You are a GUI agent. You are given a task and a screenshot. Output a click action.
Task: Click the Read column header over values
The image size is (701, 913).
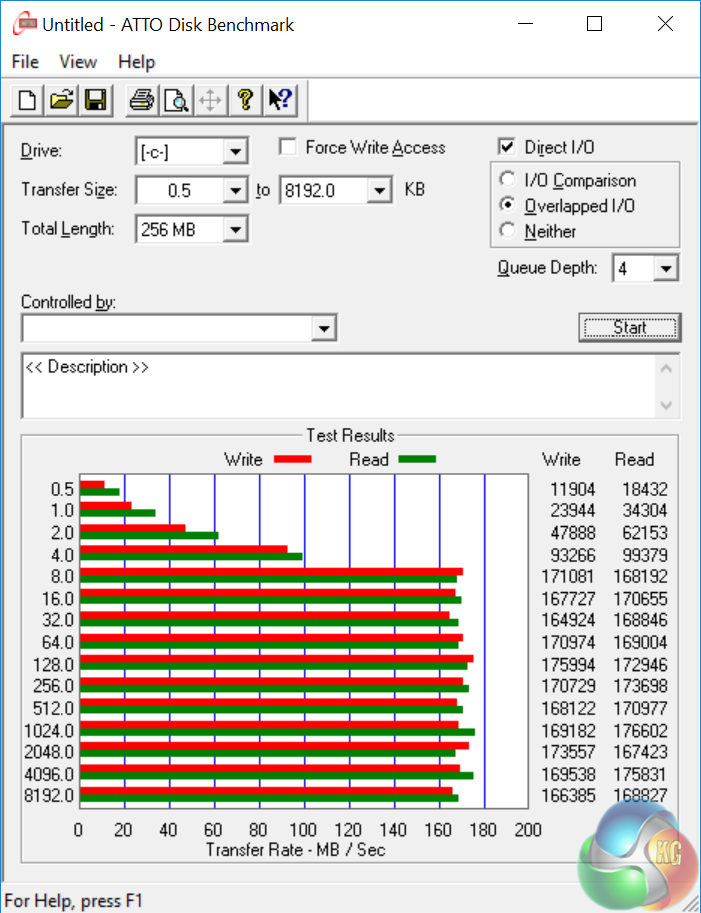click(634, 459)
